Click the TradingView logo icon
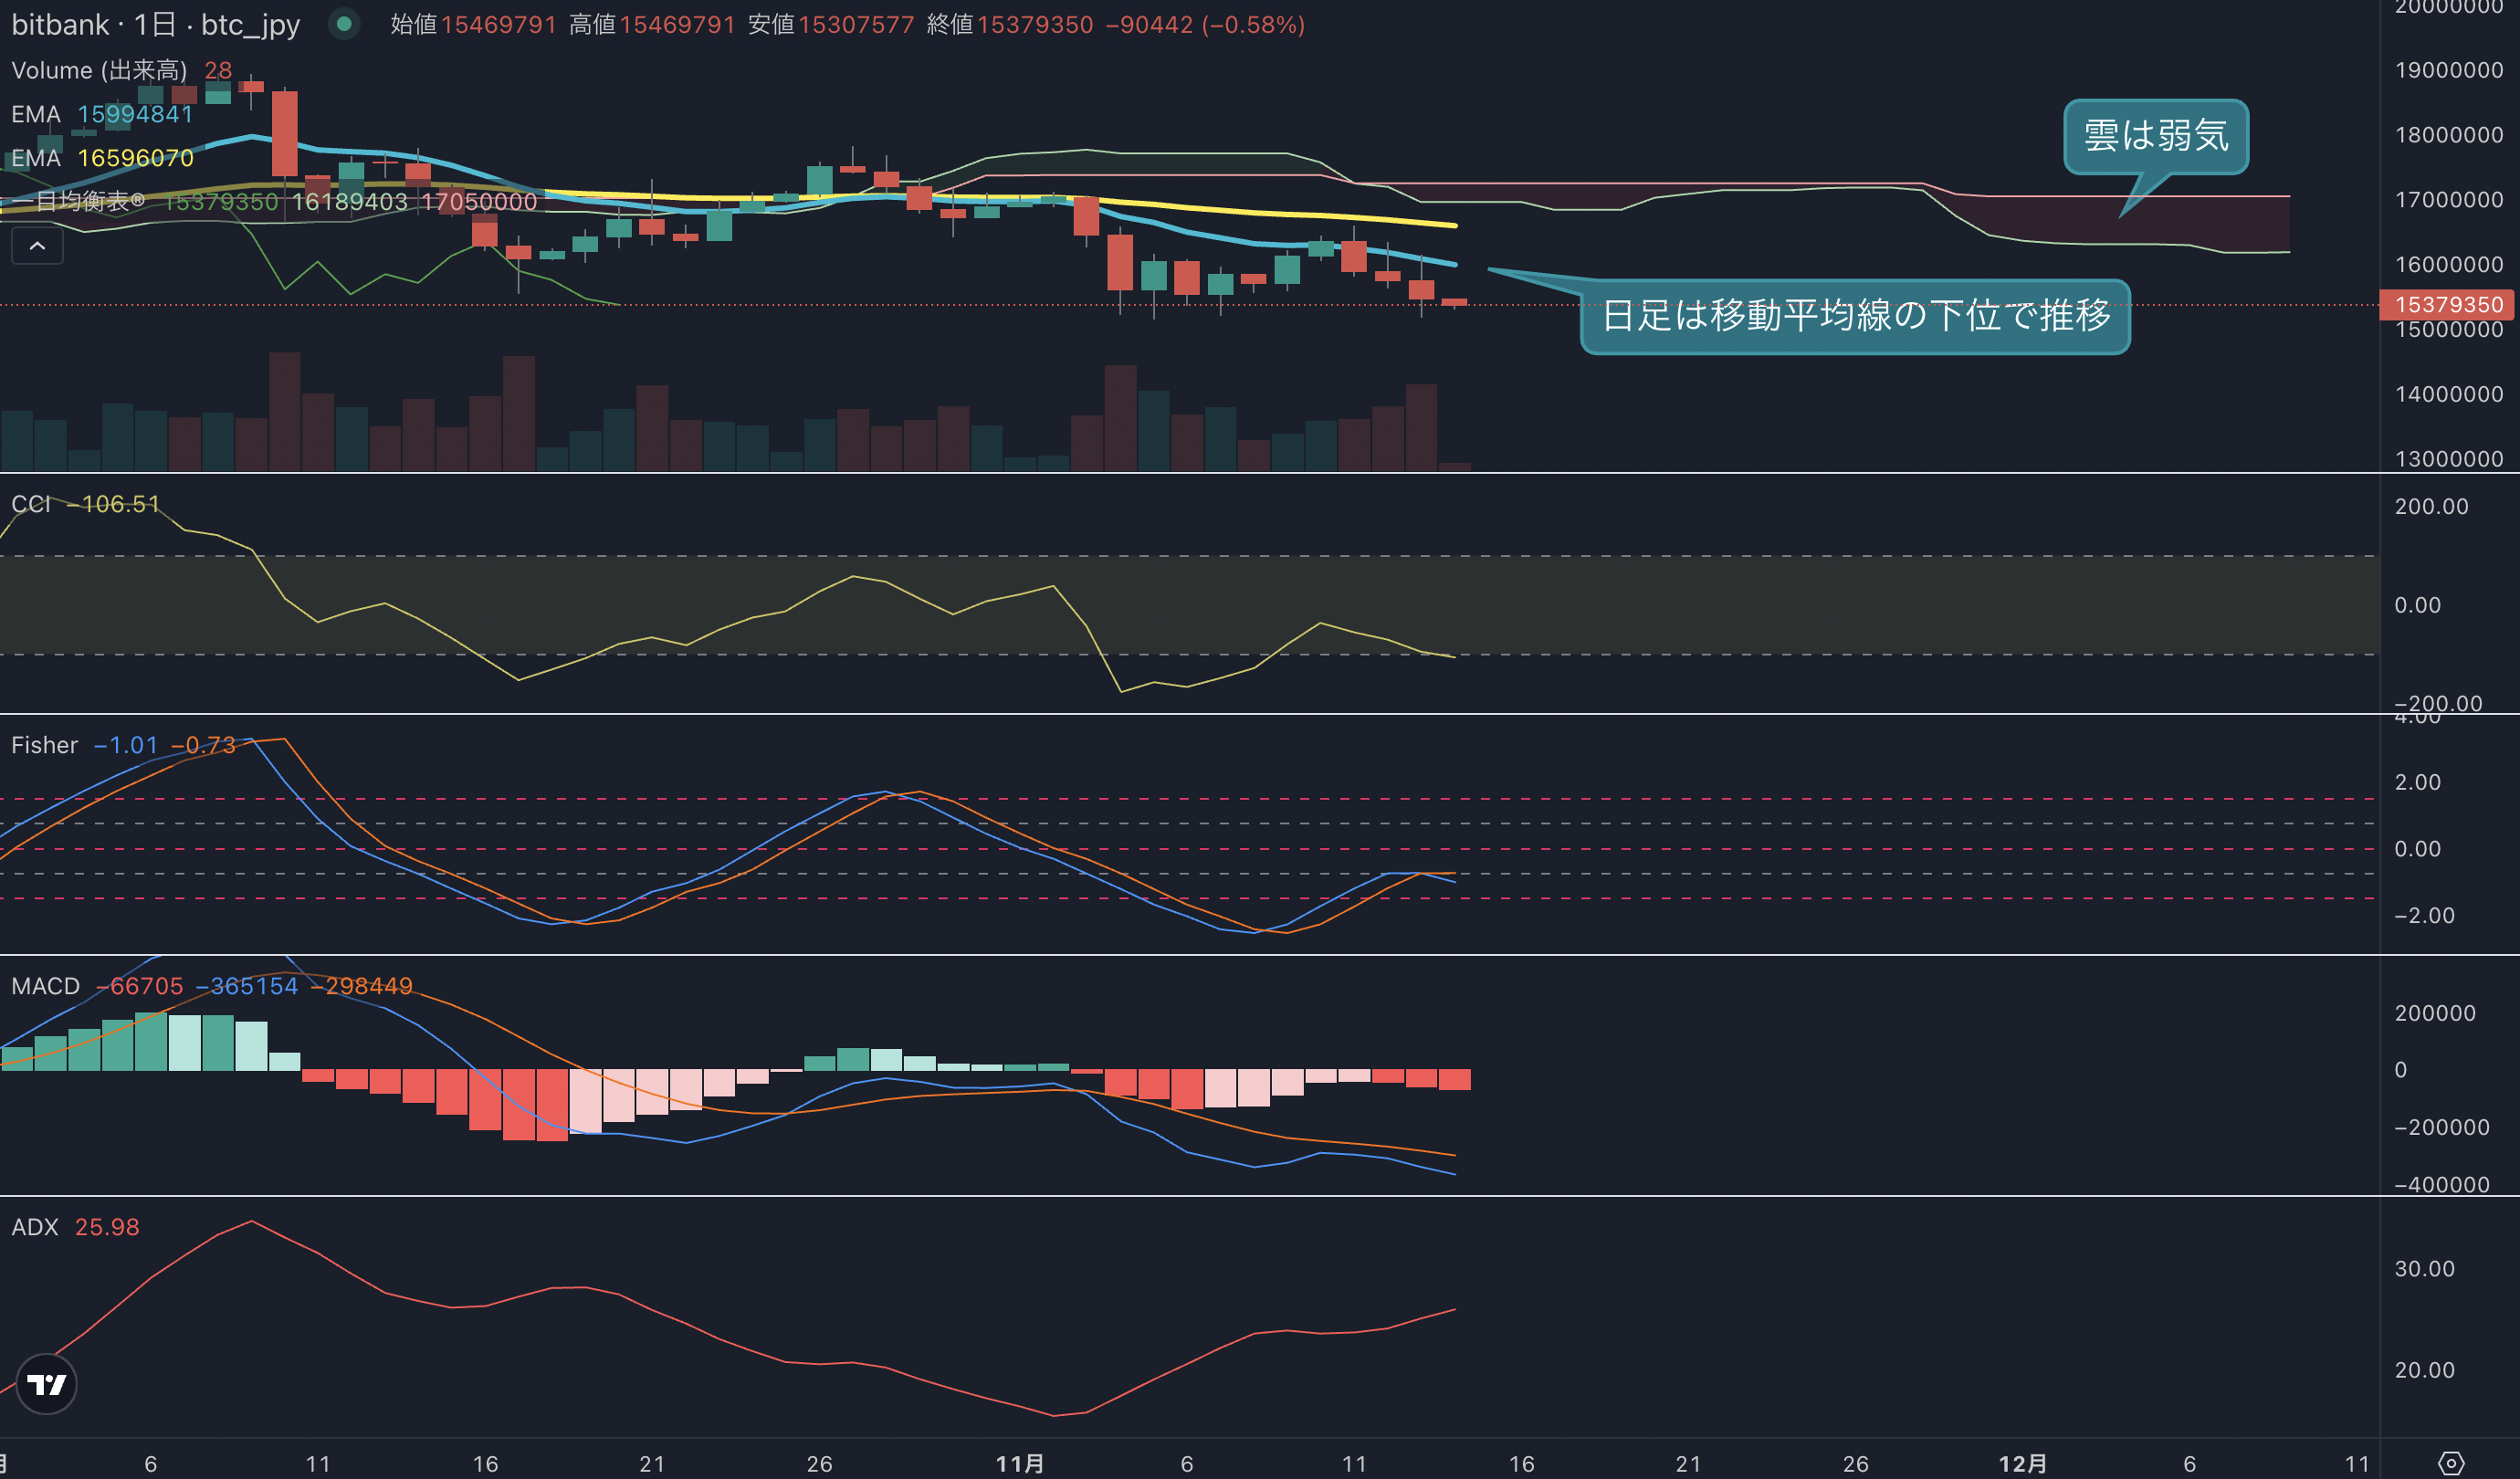 (46, 1384)
